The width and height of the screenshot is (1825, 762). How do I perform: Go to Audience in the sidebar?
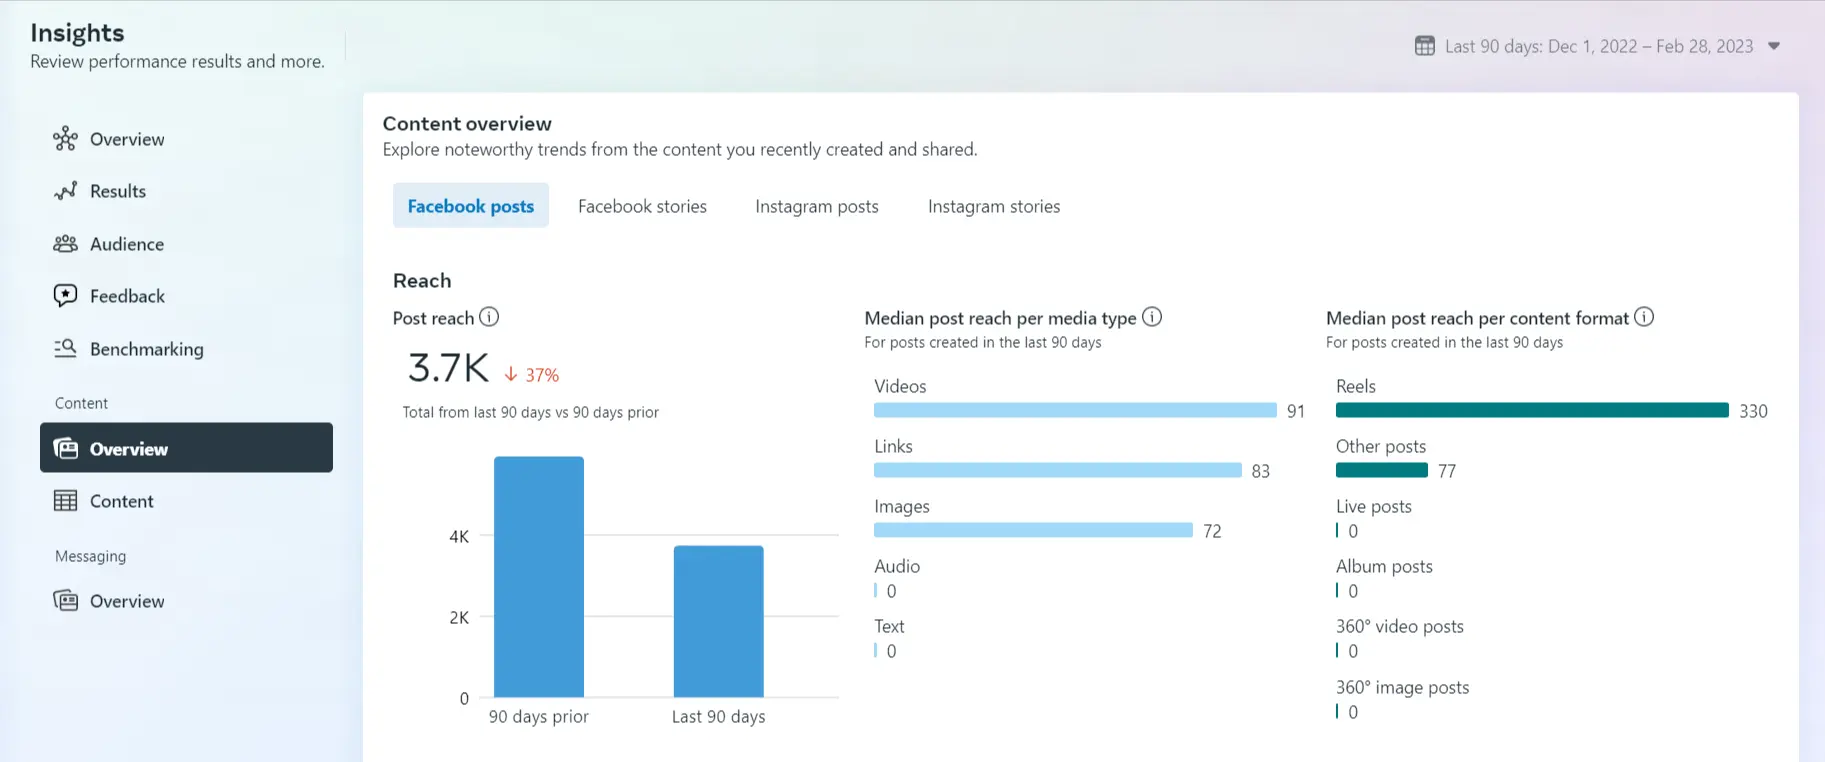click(x=127, y=244)
